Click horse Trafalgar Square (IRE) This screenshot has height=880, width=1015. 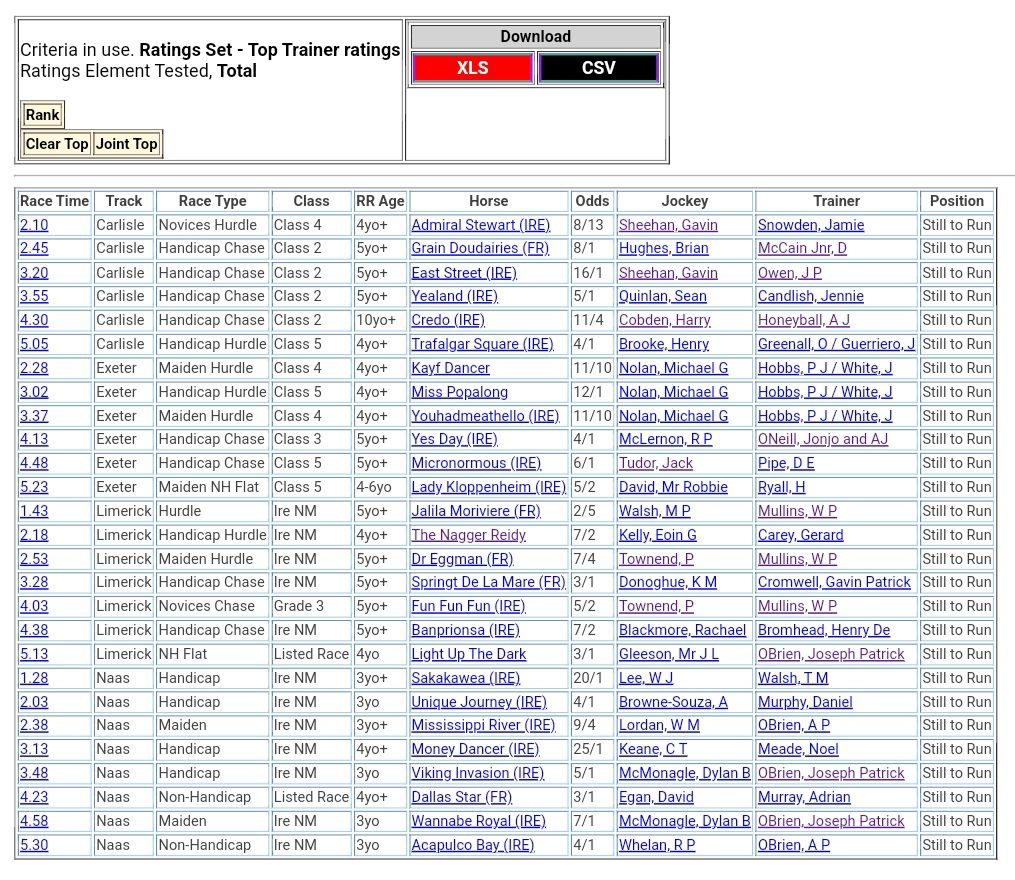tap(482, 344)
